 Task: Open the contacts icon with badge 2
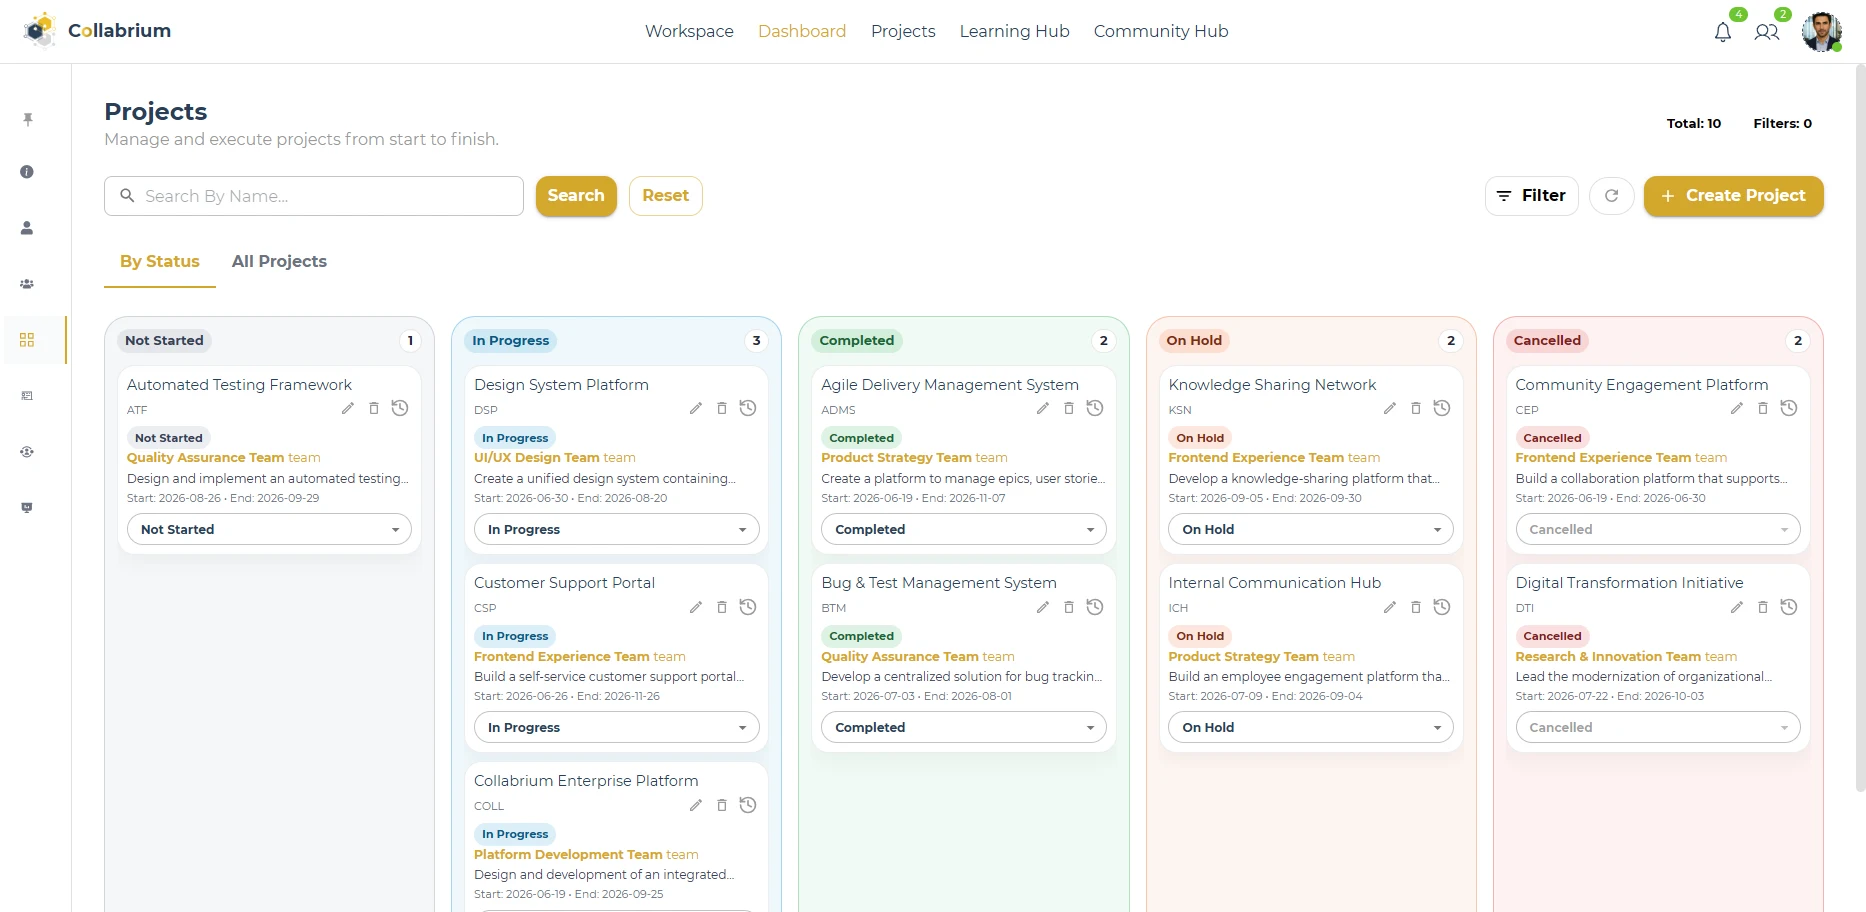point(1767,32)
